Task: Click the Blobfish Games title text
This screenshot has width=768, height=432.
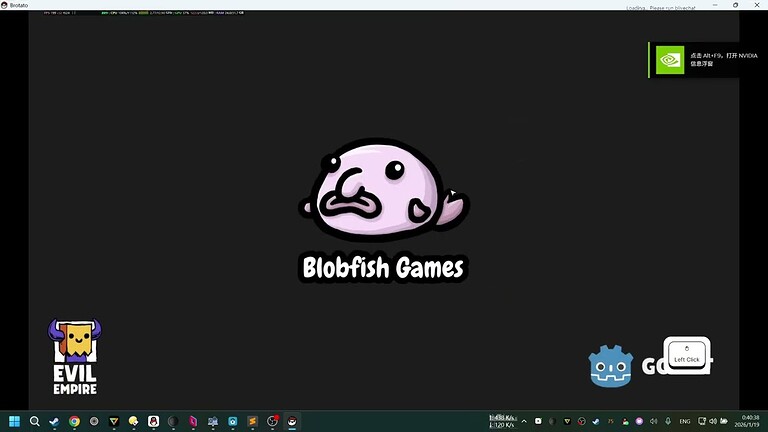Action: point(384,268)
